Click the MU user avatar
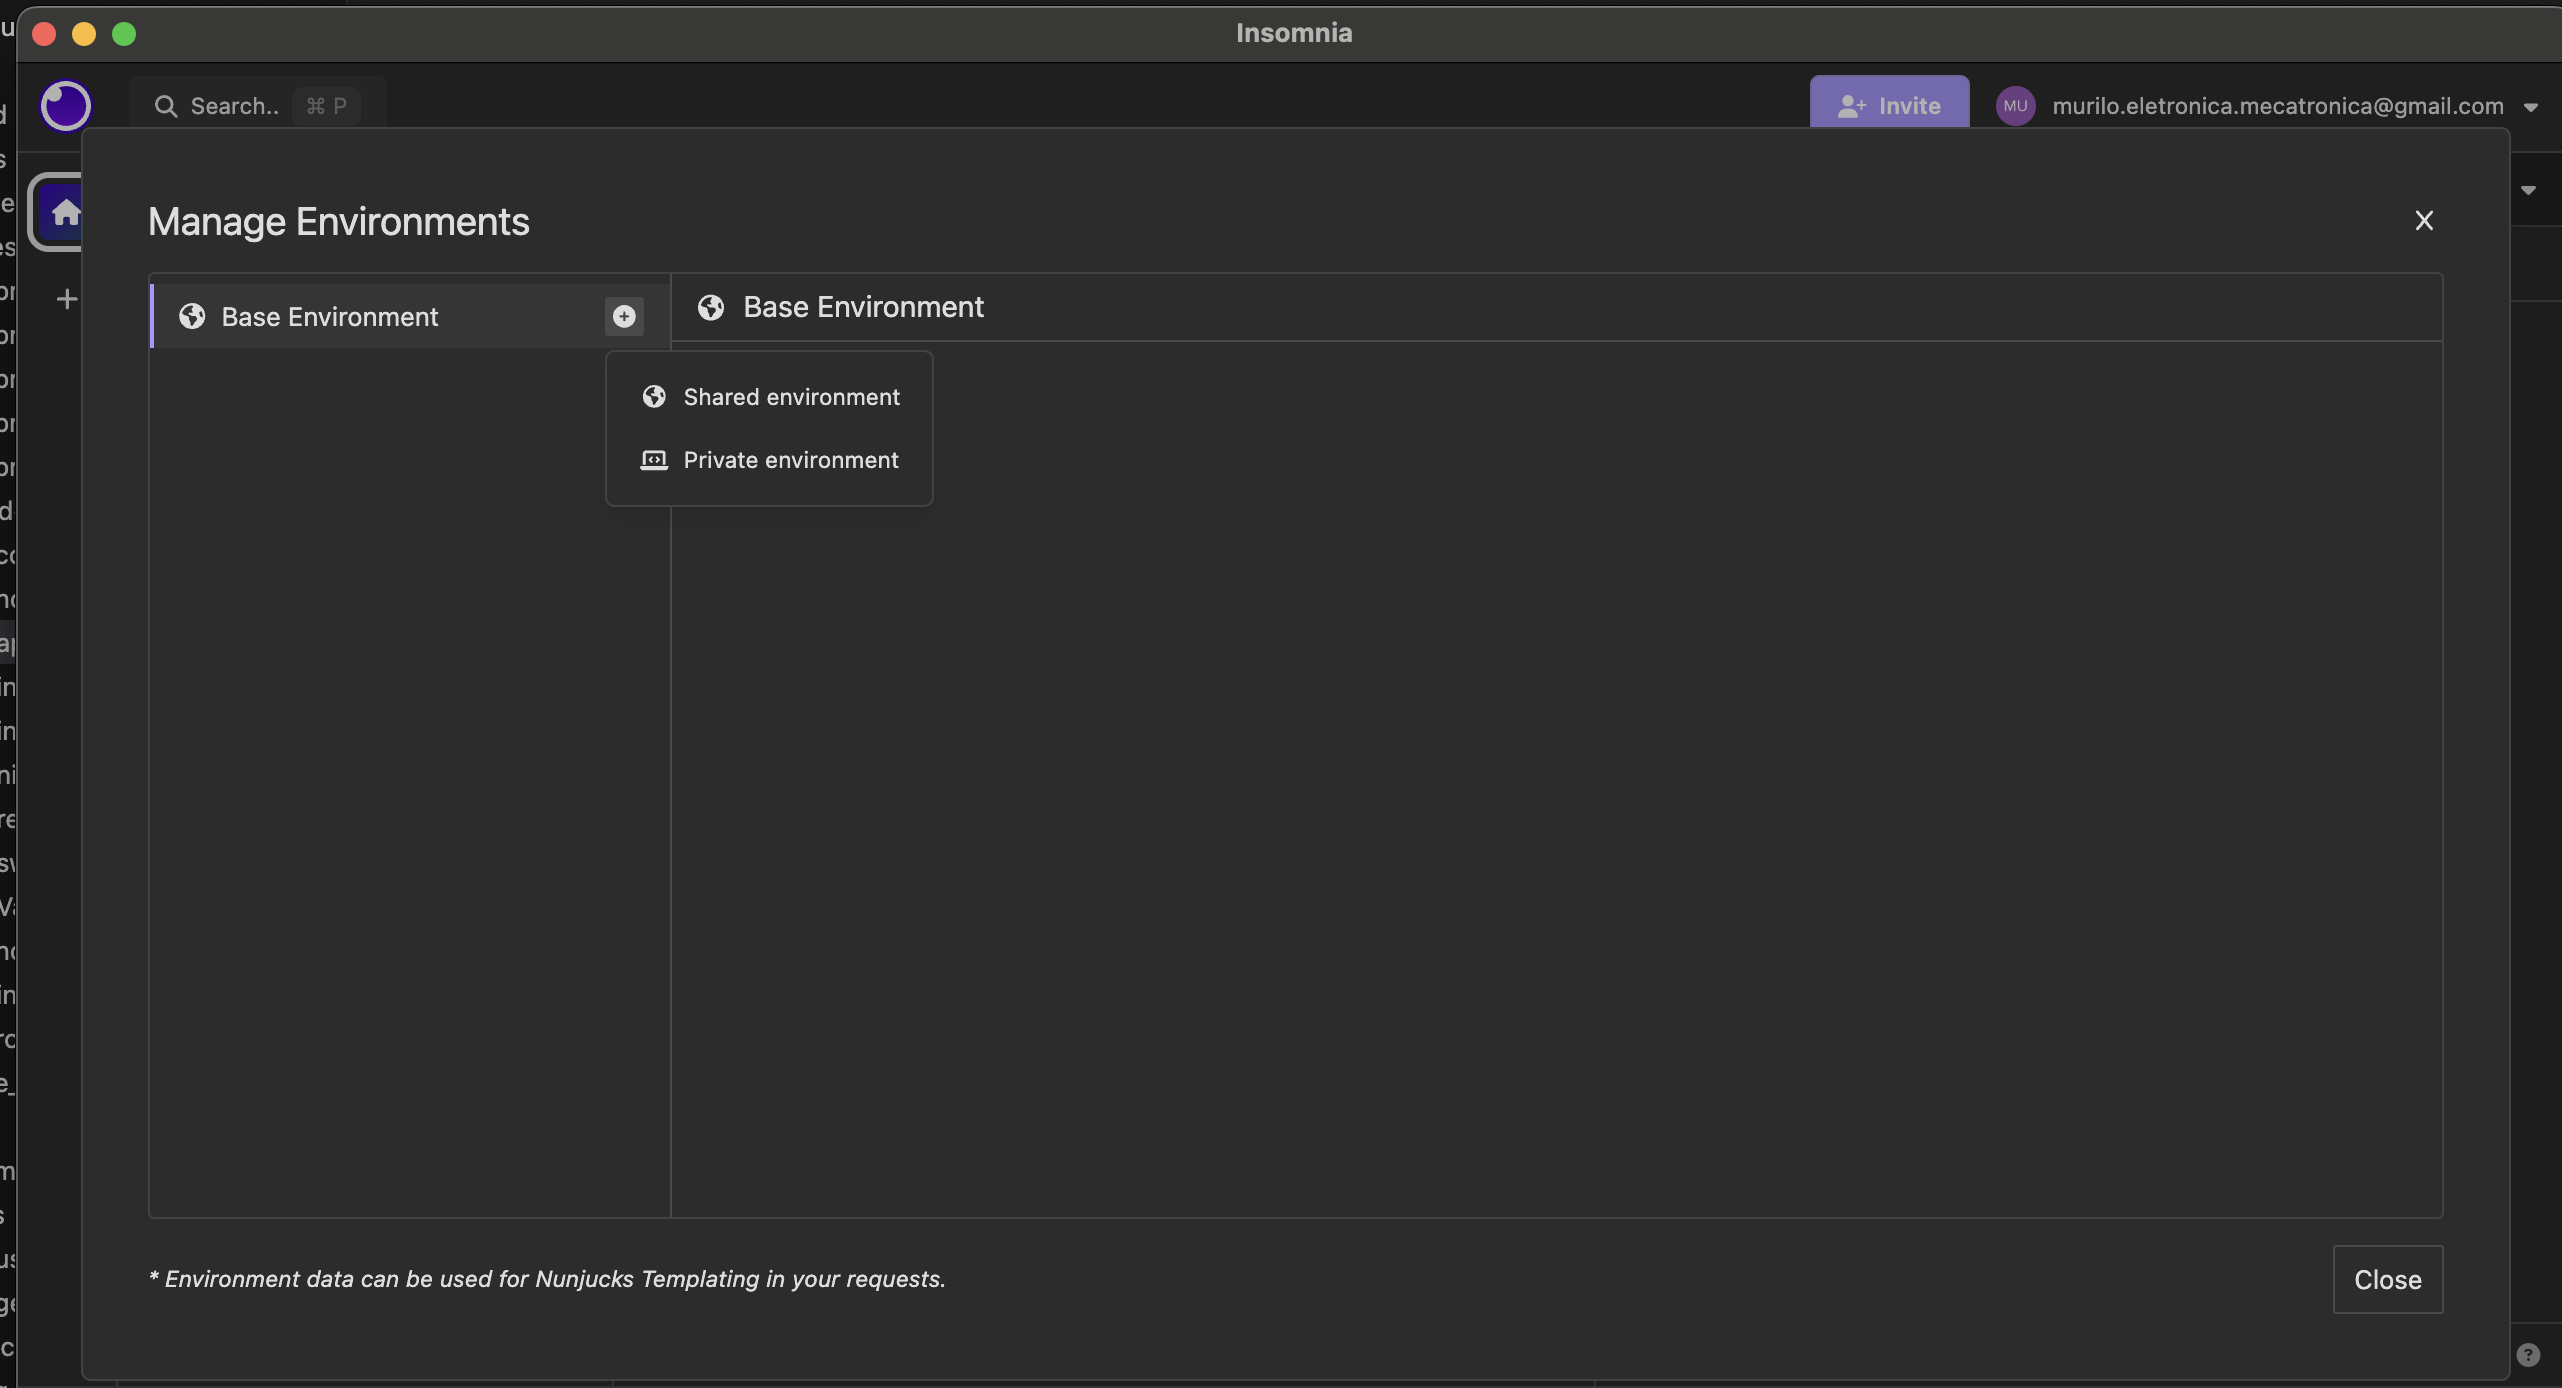 [2015, 106]
